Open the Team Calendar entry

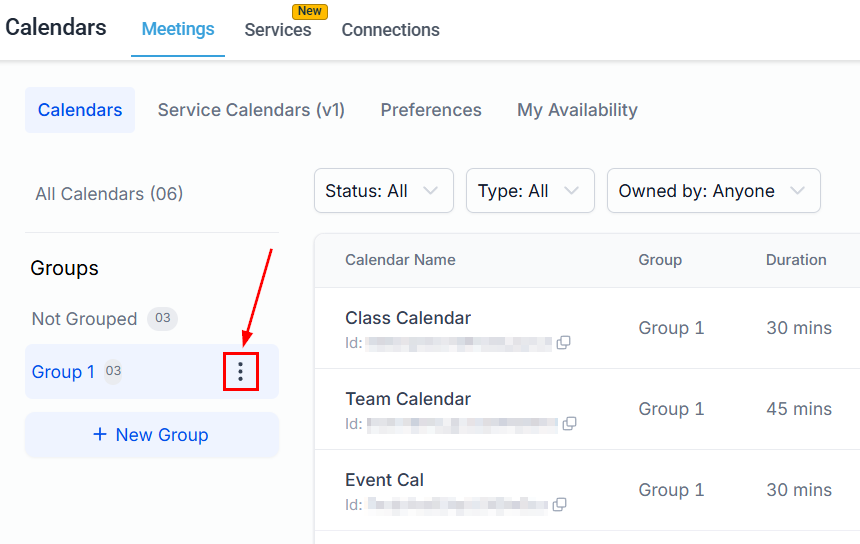tap(408, 399)
